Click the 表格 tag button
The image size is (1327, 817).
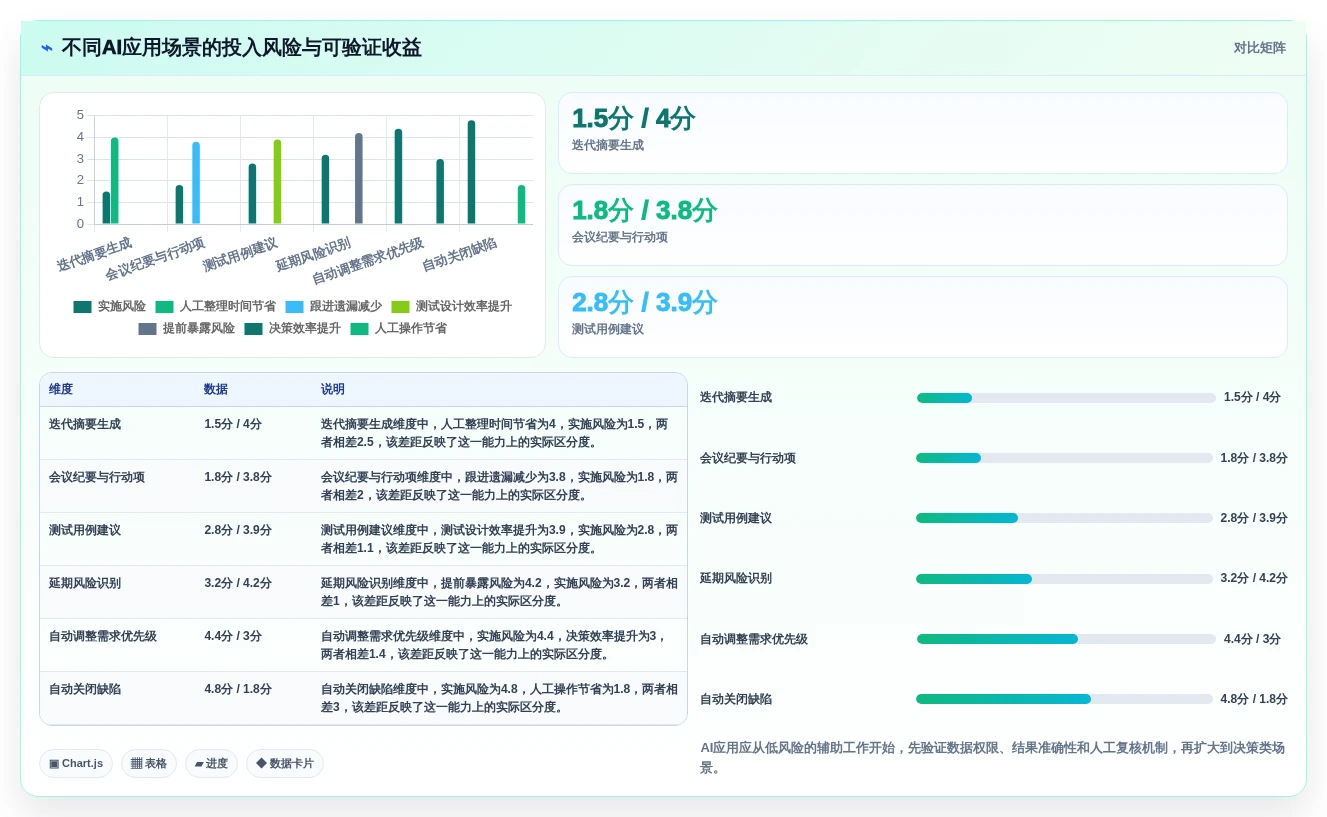coord(149,764)
